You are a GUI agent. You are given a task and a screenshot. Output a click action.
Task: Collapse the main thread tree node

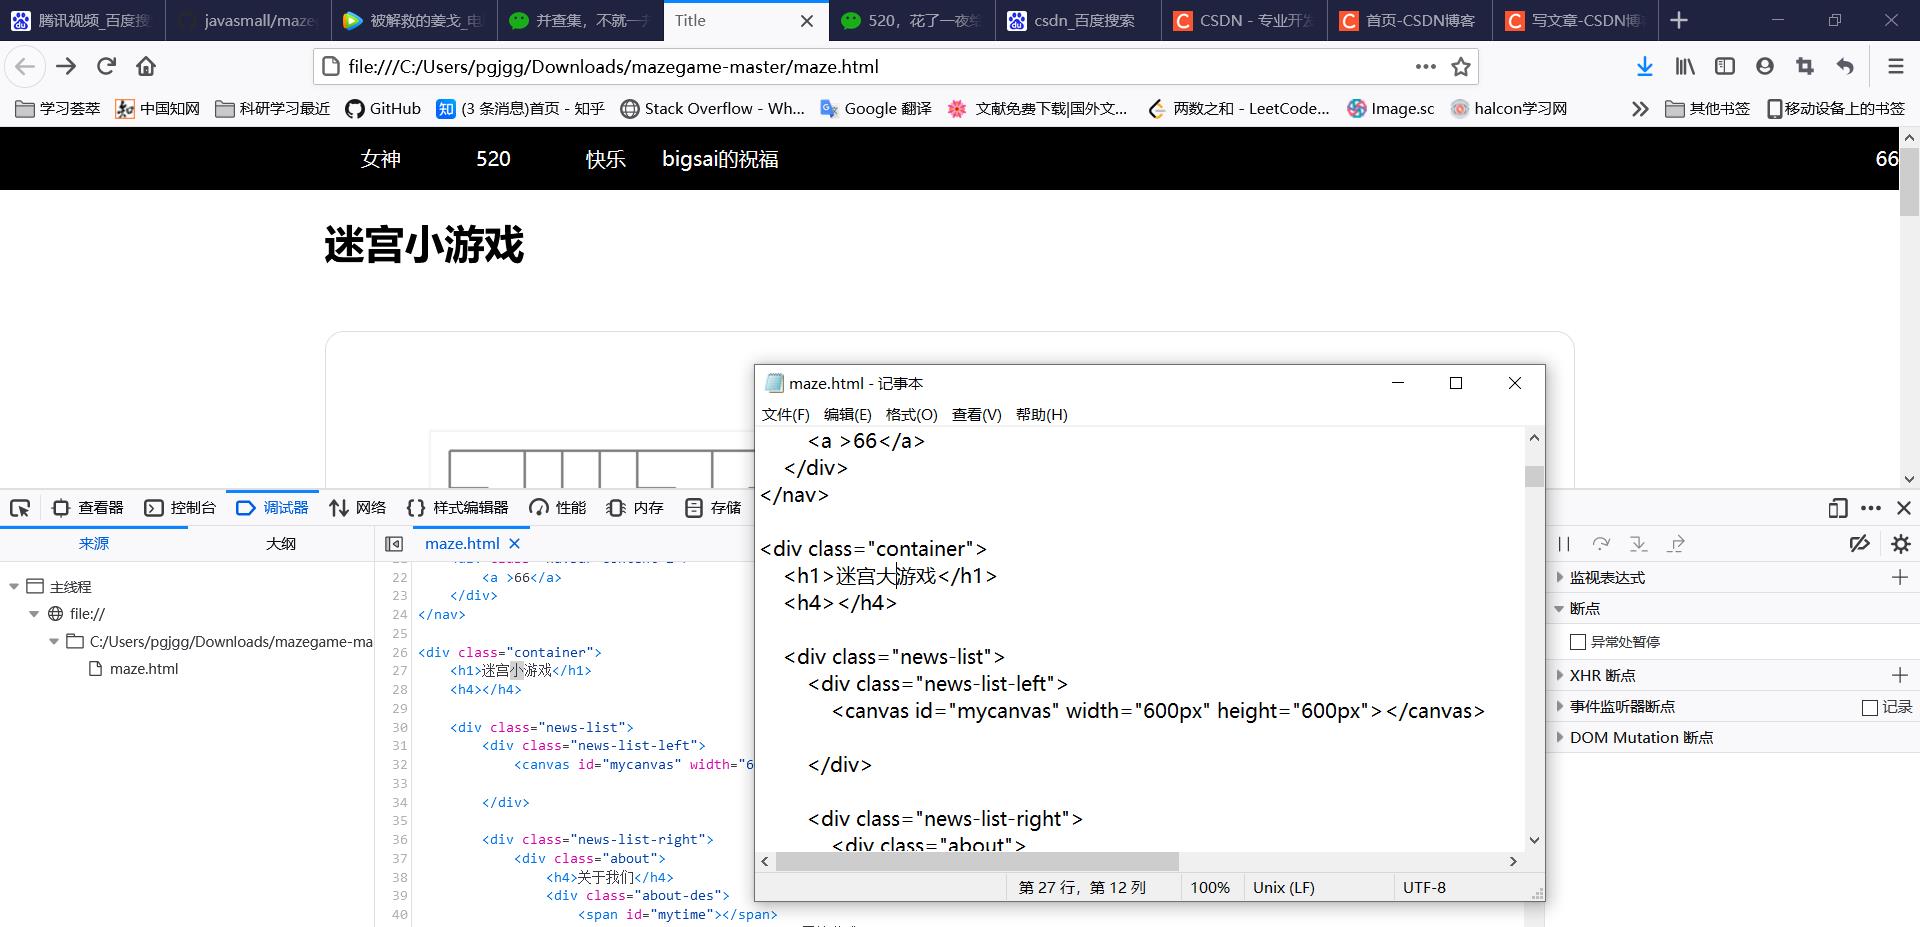[x=14, y=587]
